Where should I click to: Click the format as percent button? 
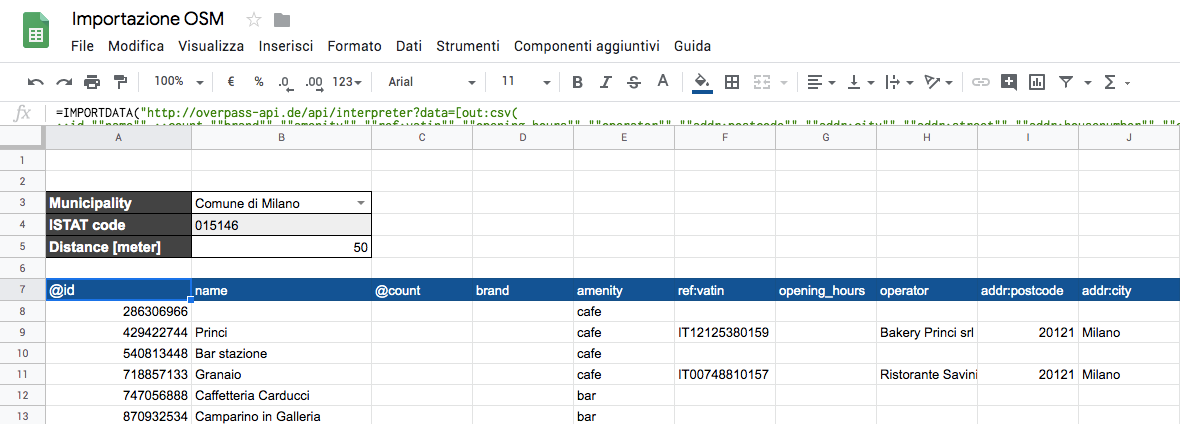pyautogui.click(x=259, y=82)
